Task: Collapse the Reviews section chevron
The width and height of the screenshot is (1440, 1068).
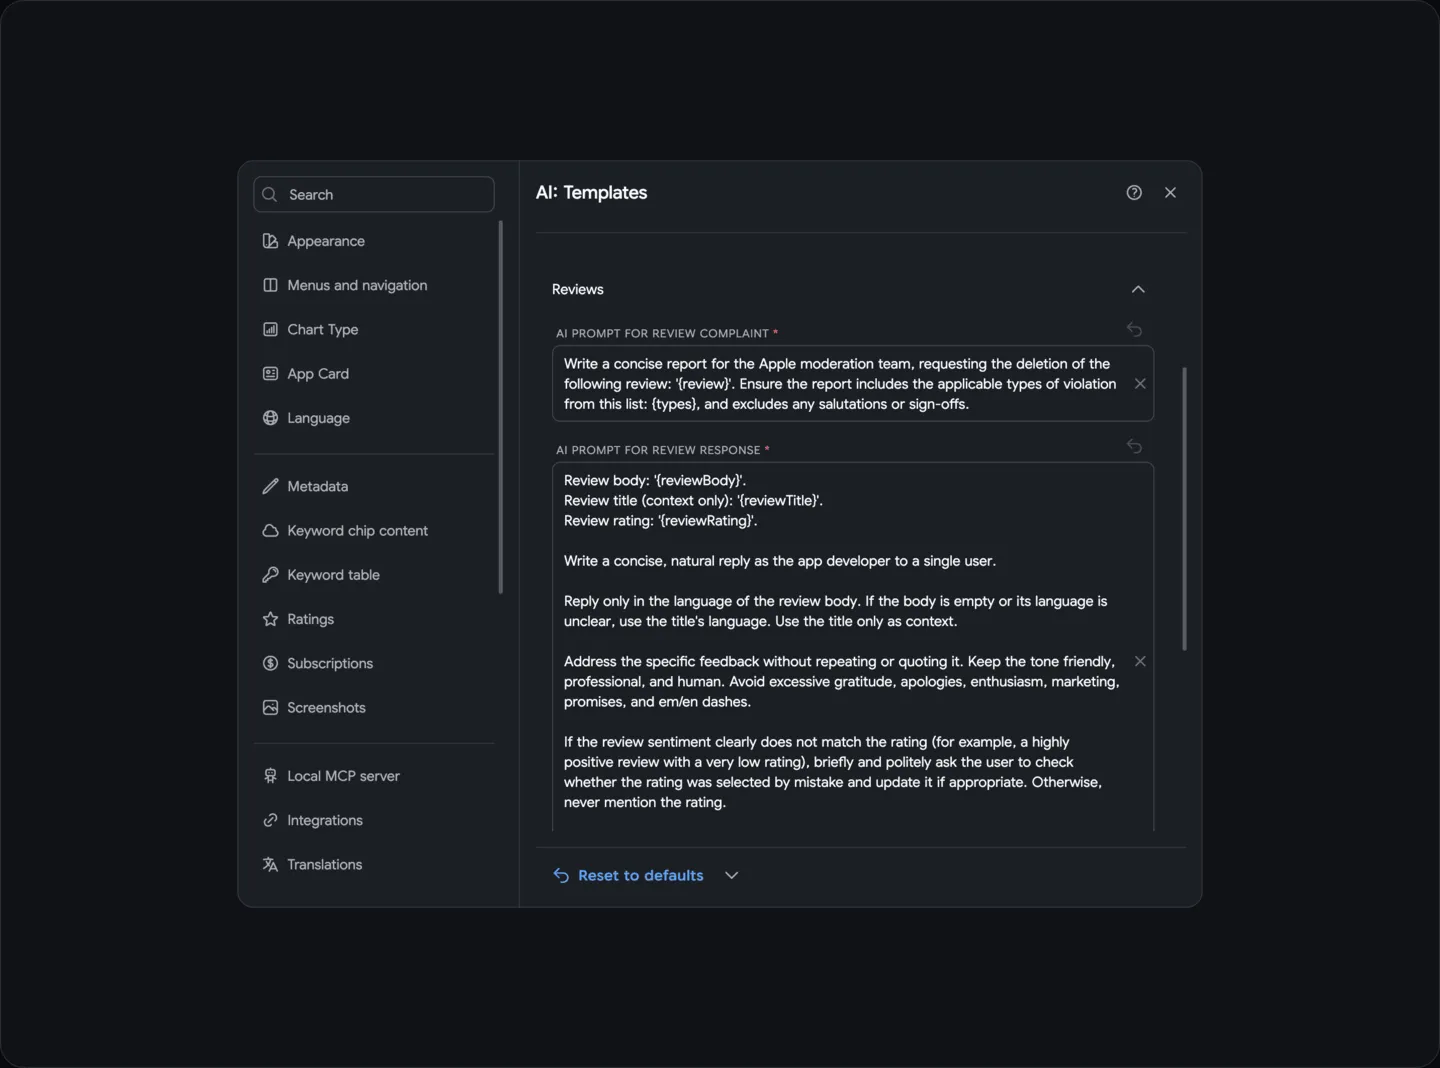Action: (1138, 289)
